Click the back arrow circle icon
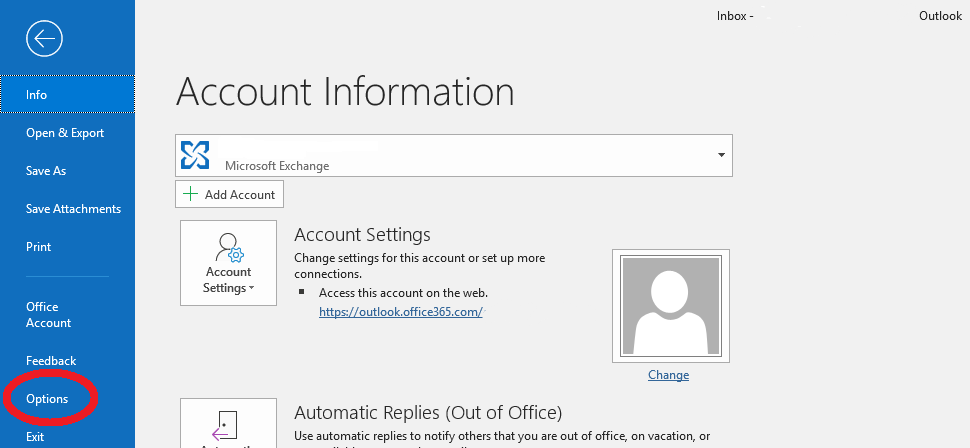This screenshot has width=970, height=448. tap(45, 39)
